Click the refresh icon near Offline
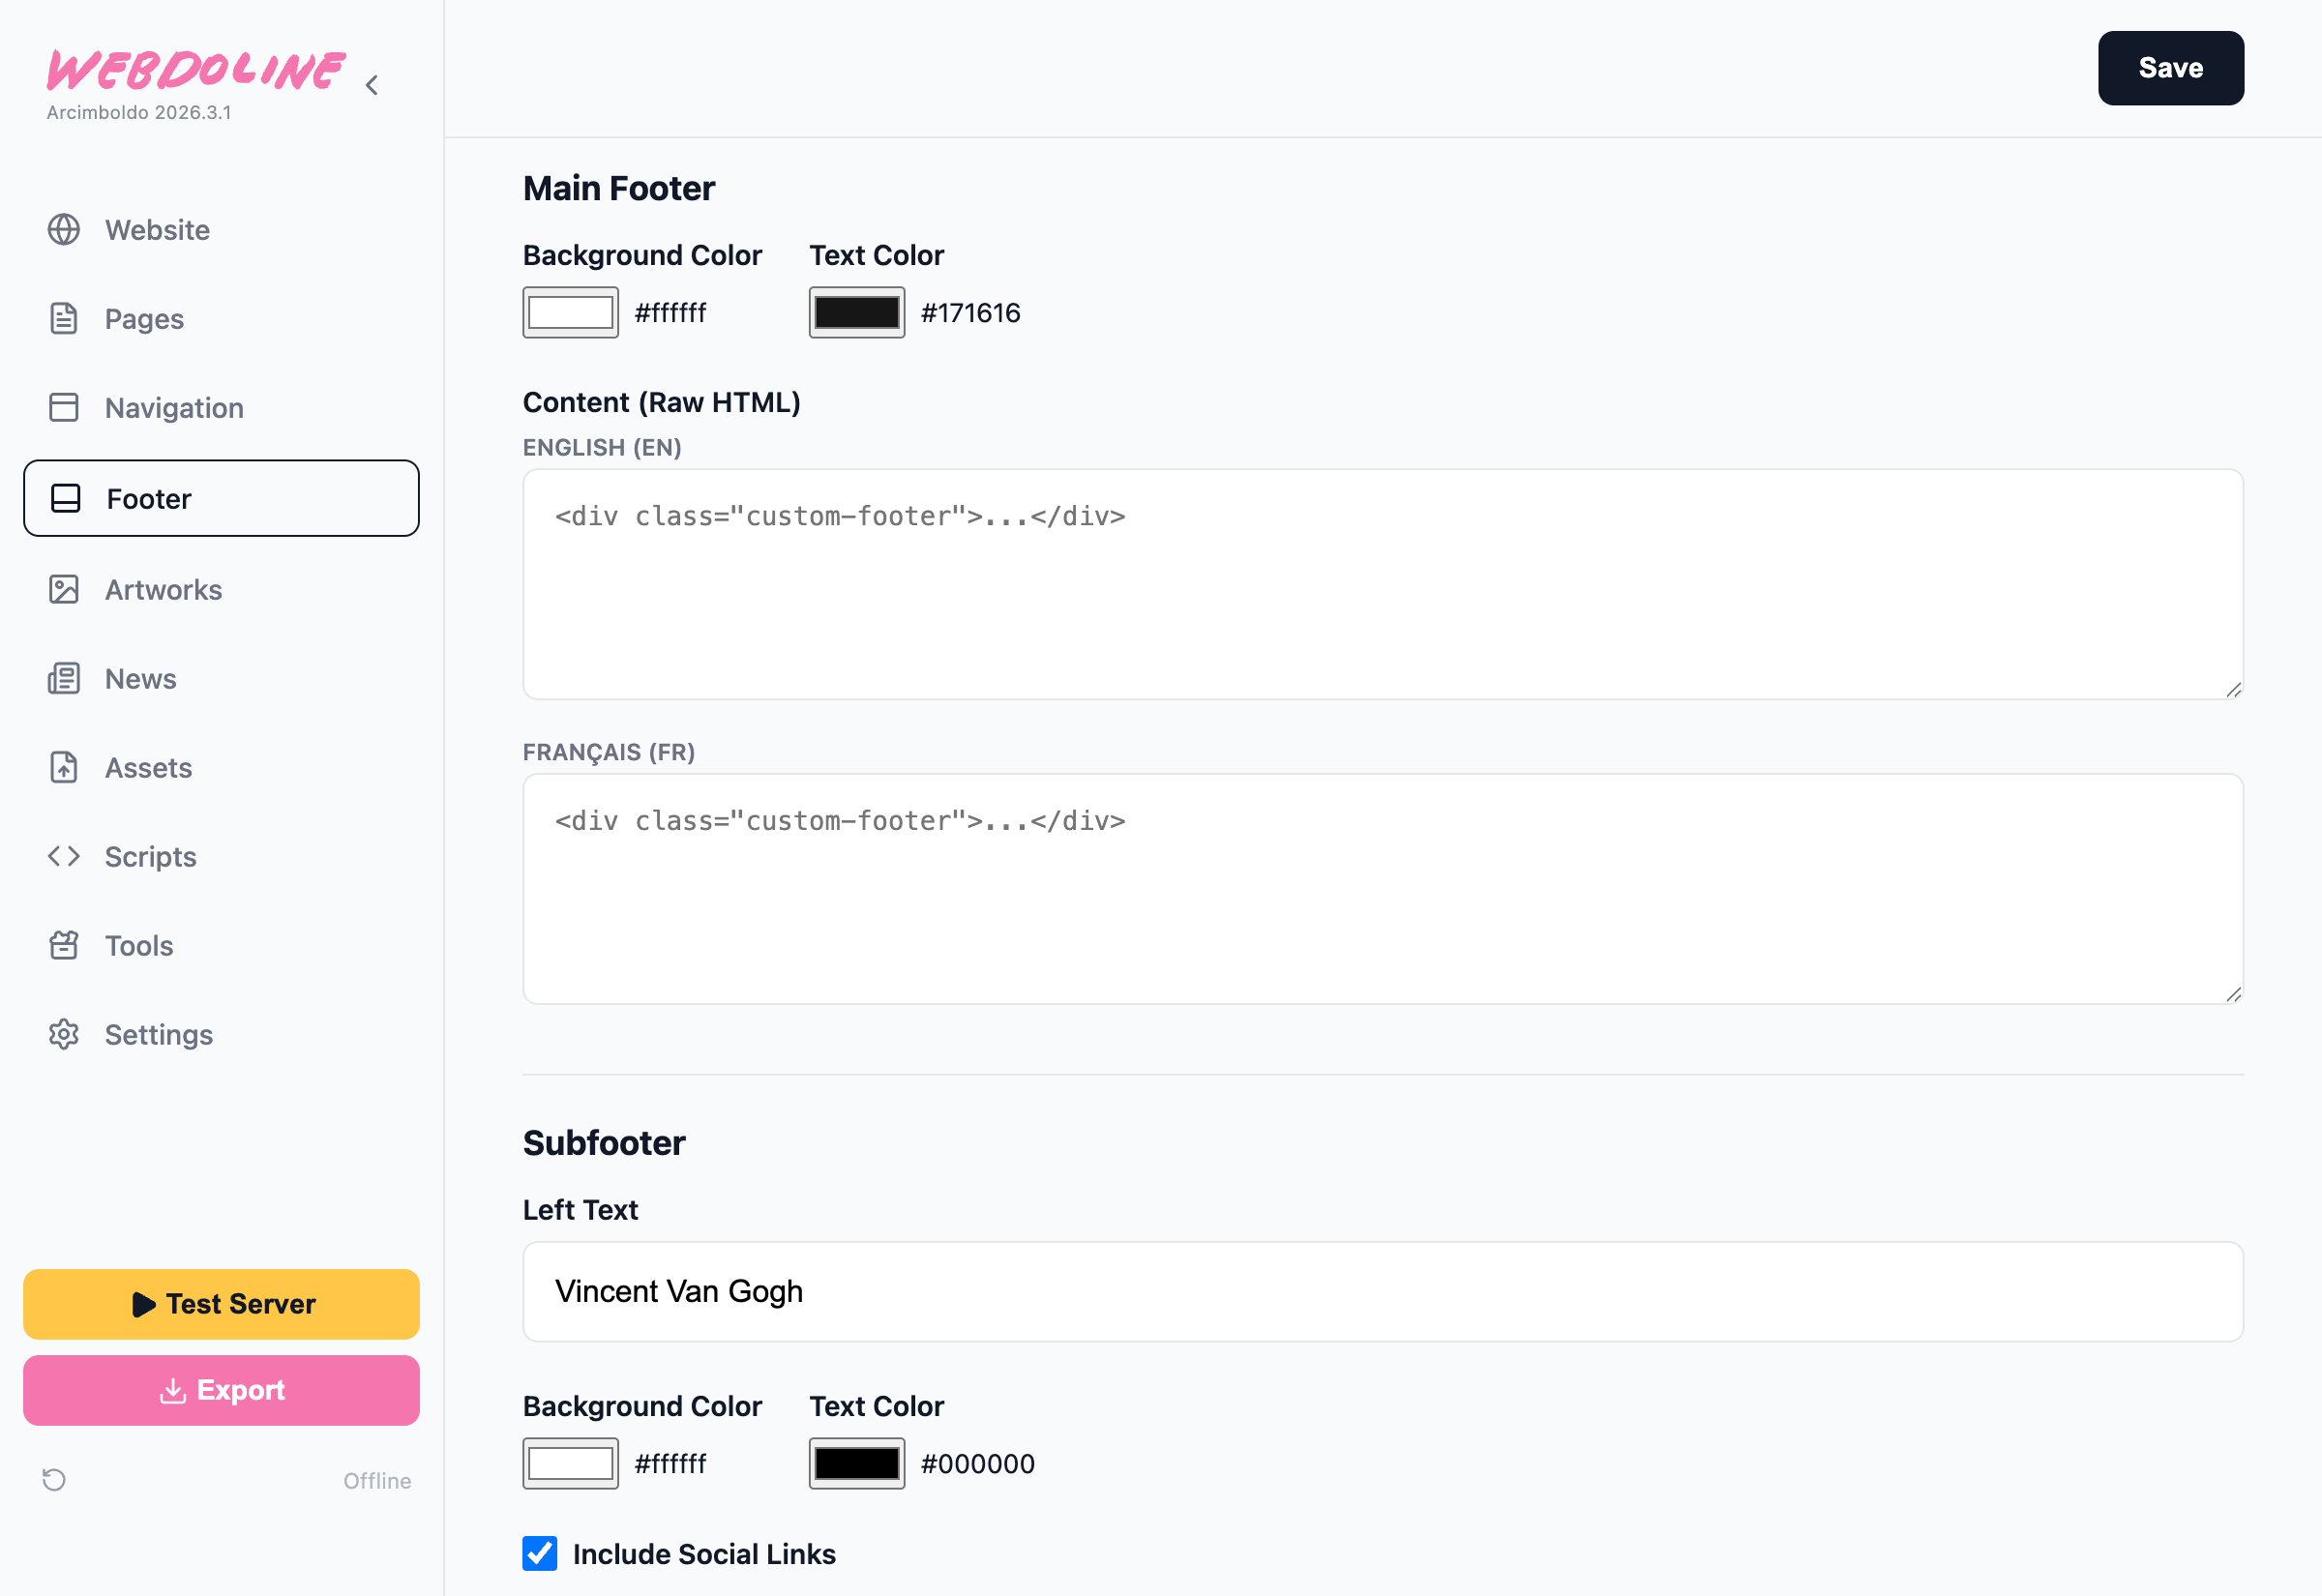 pyautogui.click(x=54, y=1480)
